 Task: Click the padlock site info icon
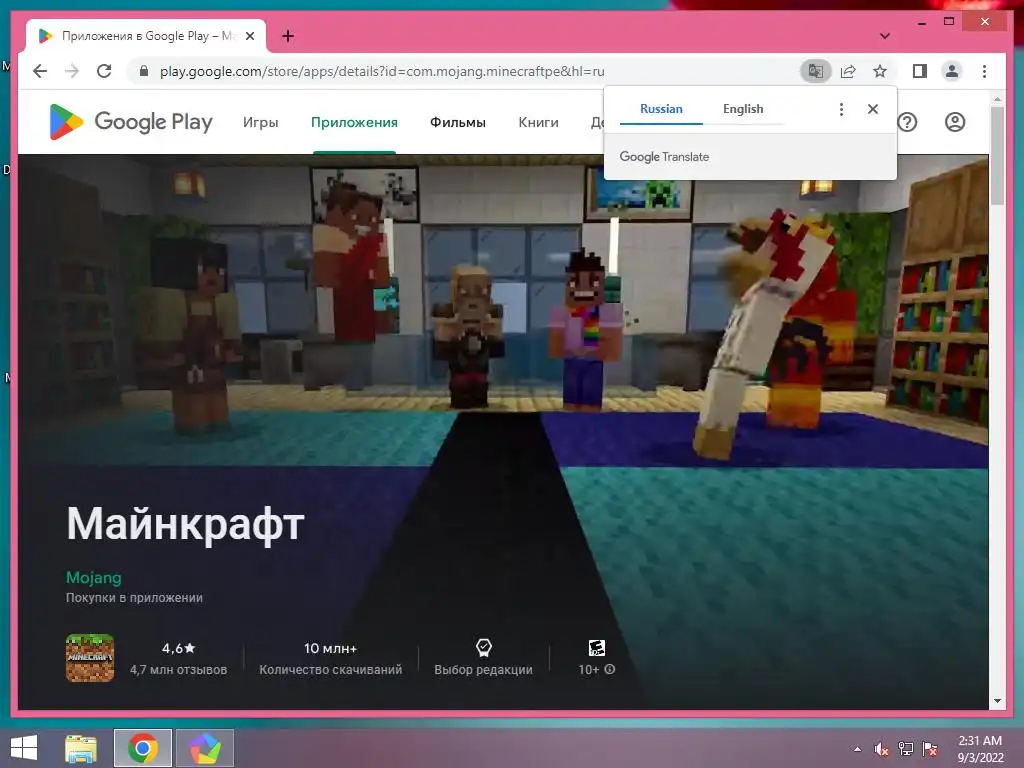click(144, 71)
